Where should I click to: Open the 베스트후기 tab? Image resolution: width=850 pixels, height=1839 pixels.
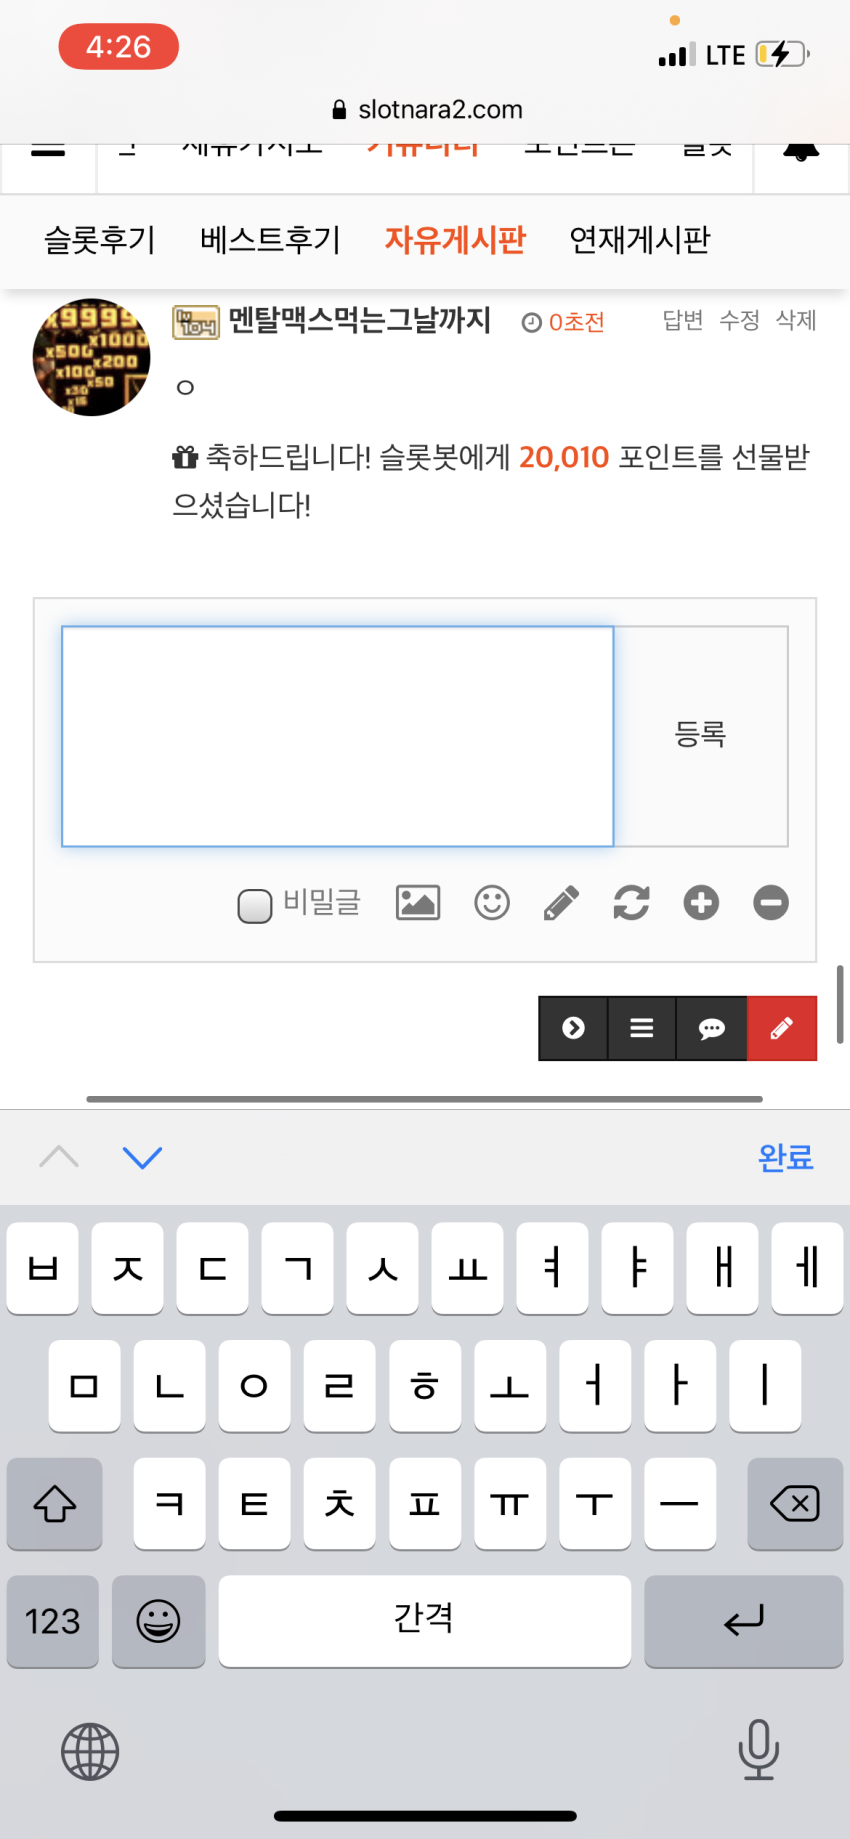point(270,240)
